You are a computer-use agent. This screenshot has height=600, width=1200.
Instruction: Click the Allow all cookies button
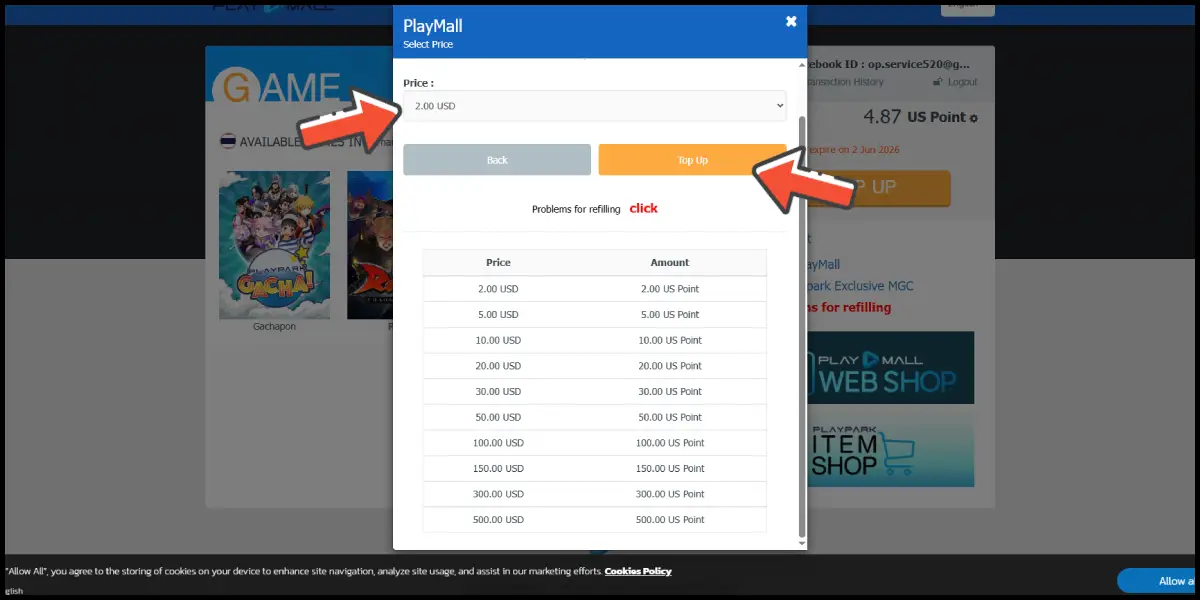[1158, 581]
